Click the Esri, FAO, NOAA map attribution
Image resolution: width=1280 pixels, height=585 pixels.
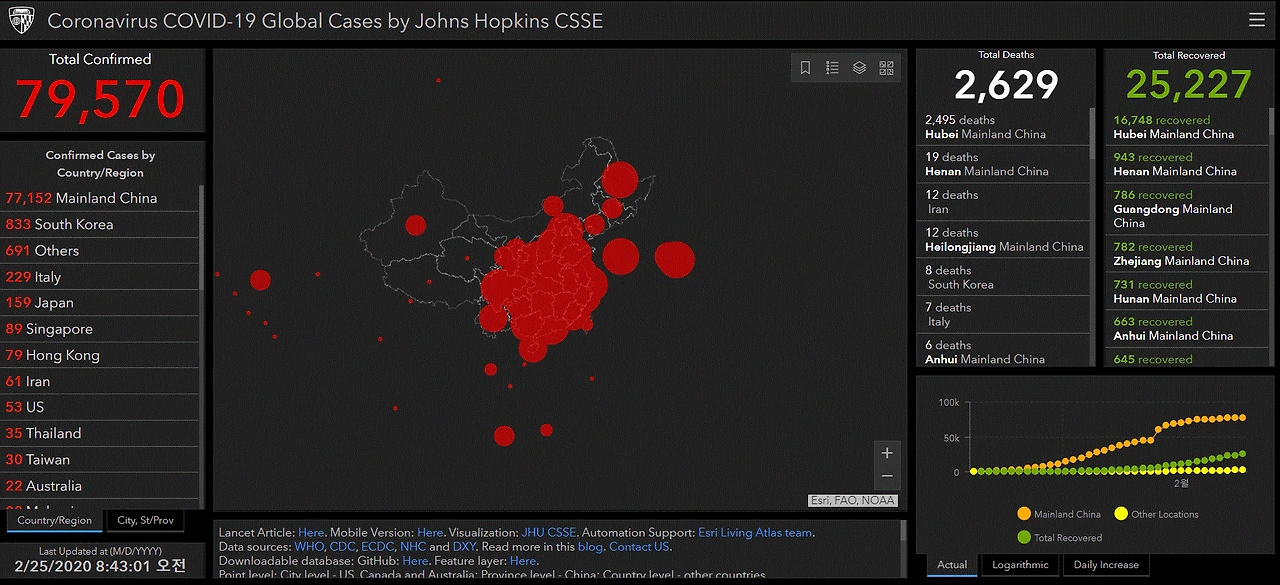(853, 501)
